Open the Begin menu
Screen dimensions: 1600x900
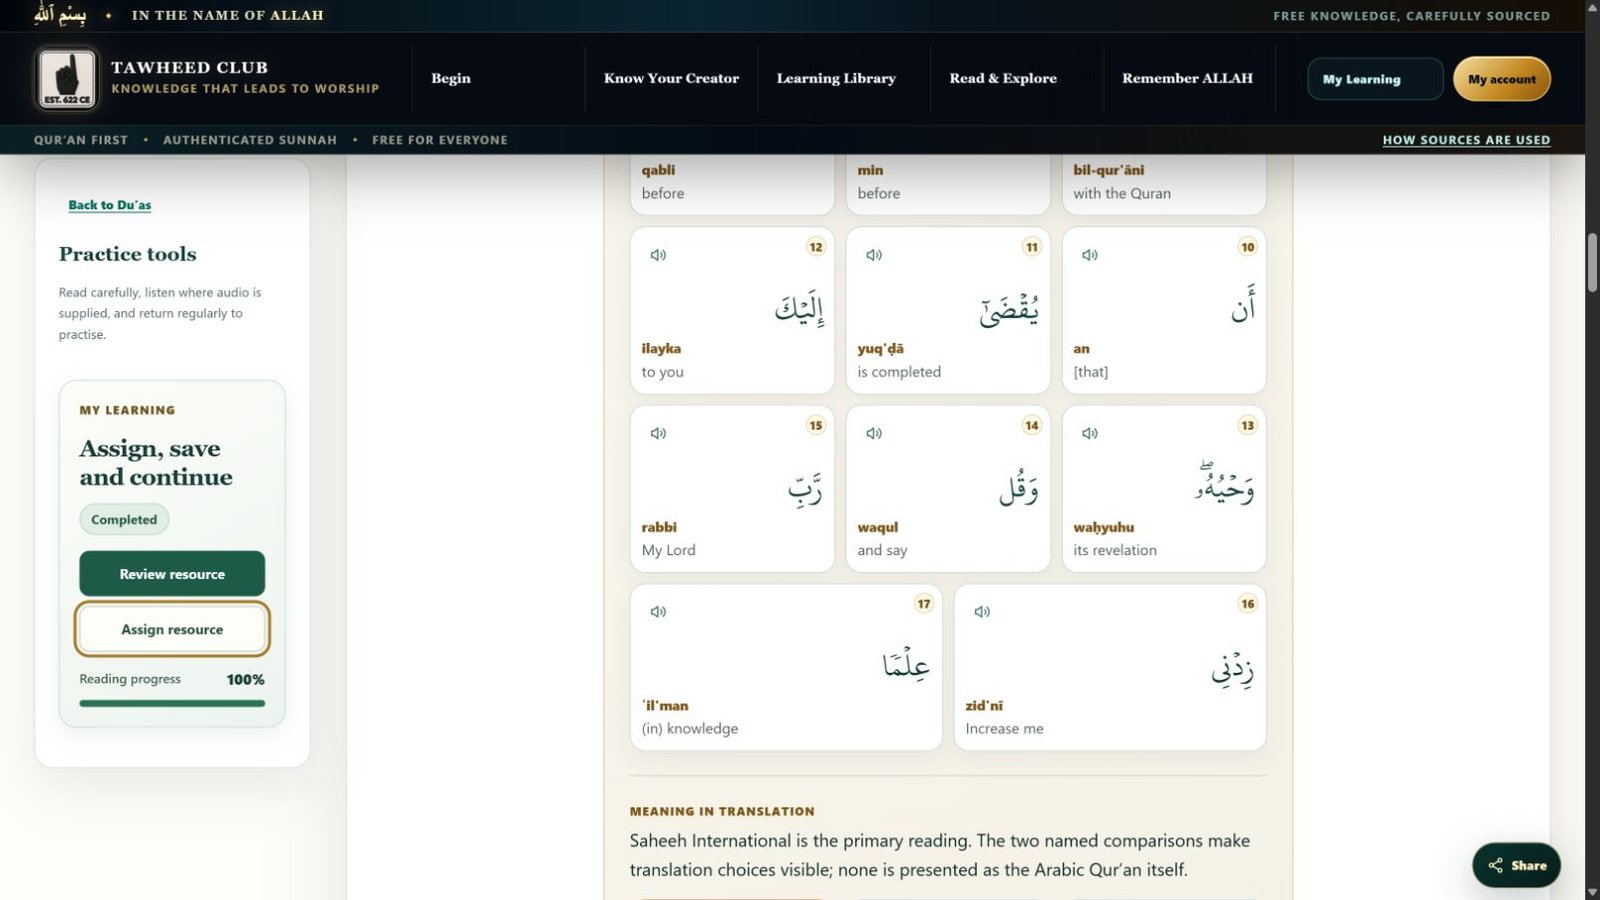(451, 78)
